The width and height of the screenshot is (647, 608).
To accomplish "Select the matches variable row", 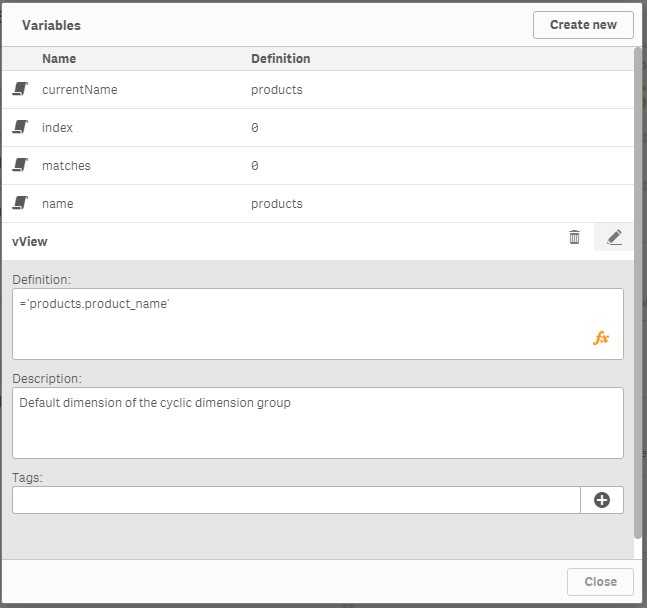I will click(x=318, y=166).
